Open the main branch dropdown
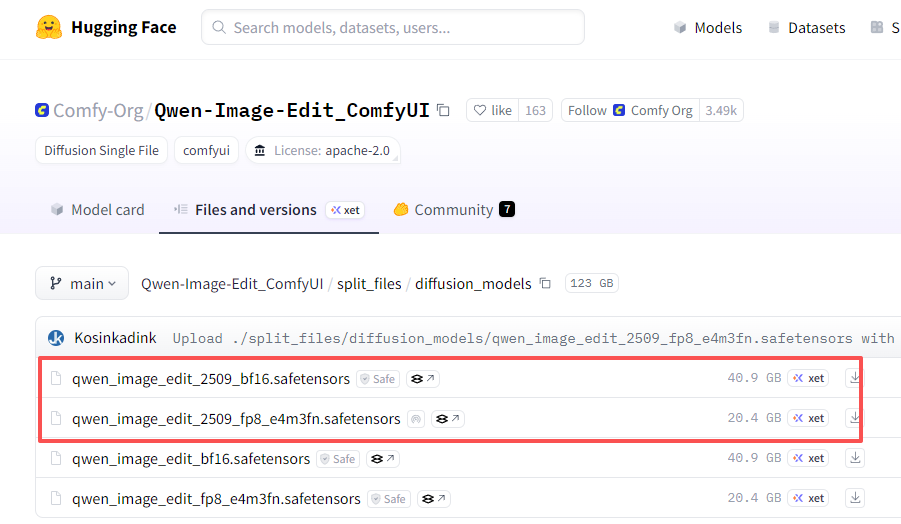Image resolution: width=901 pixels, height=524 pixels. click(82, 283)
